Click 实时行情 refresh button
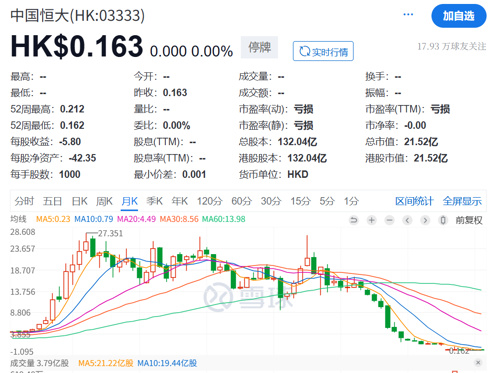The height and width of the screenshot is (373, 500). (x=323, y=51)
